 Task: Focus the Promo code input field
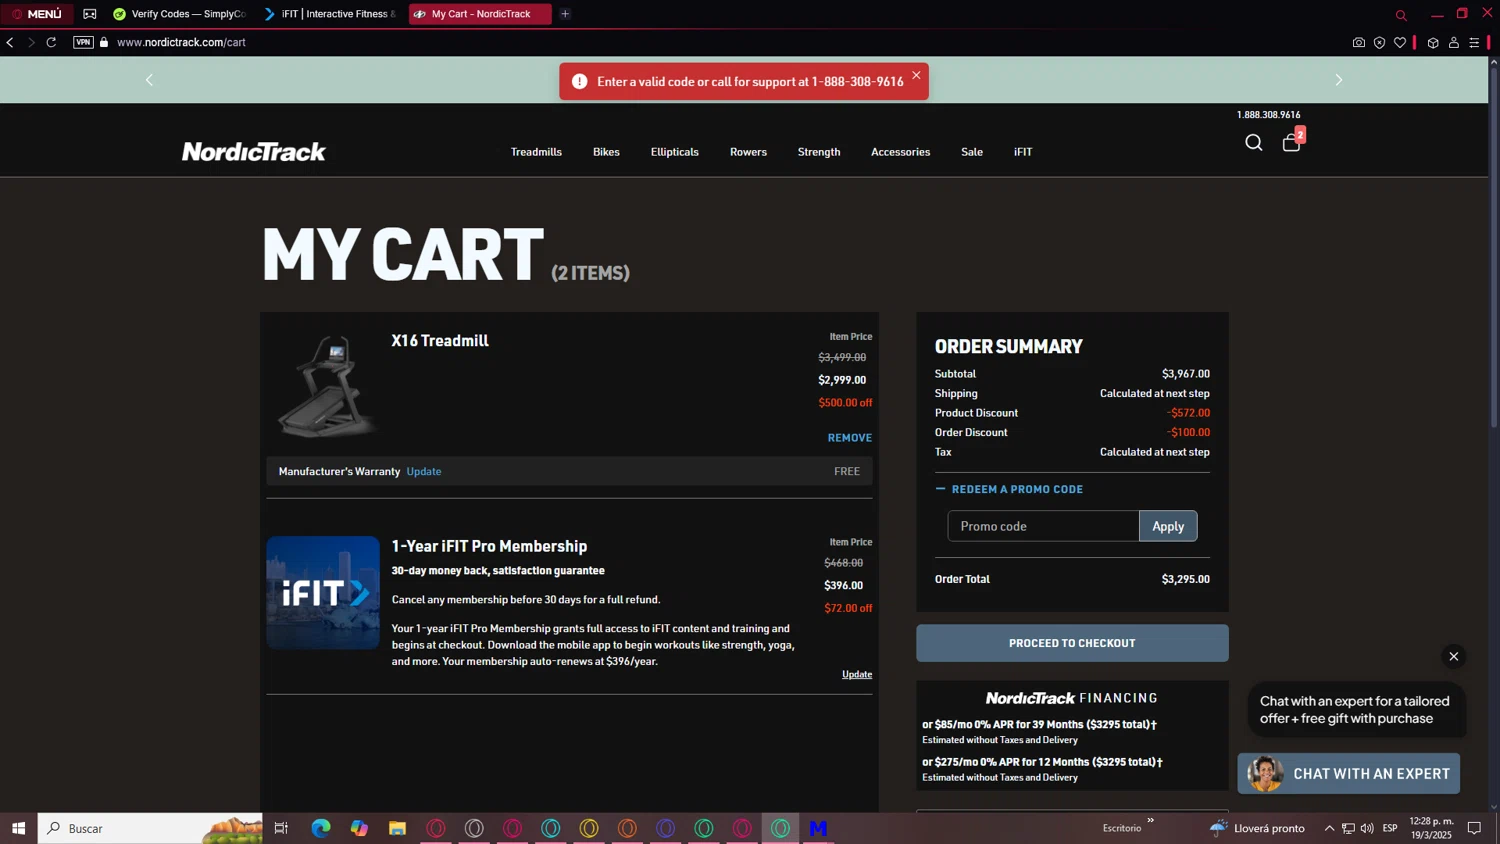[x=1043, y=526]
